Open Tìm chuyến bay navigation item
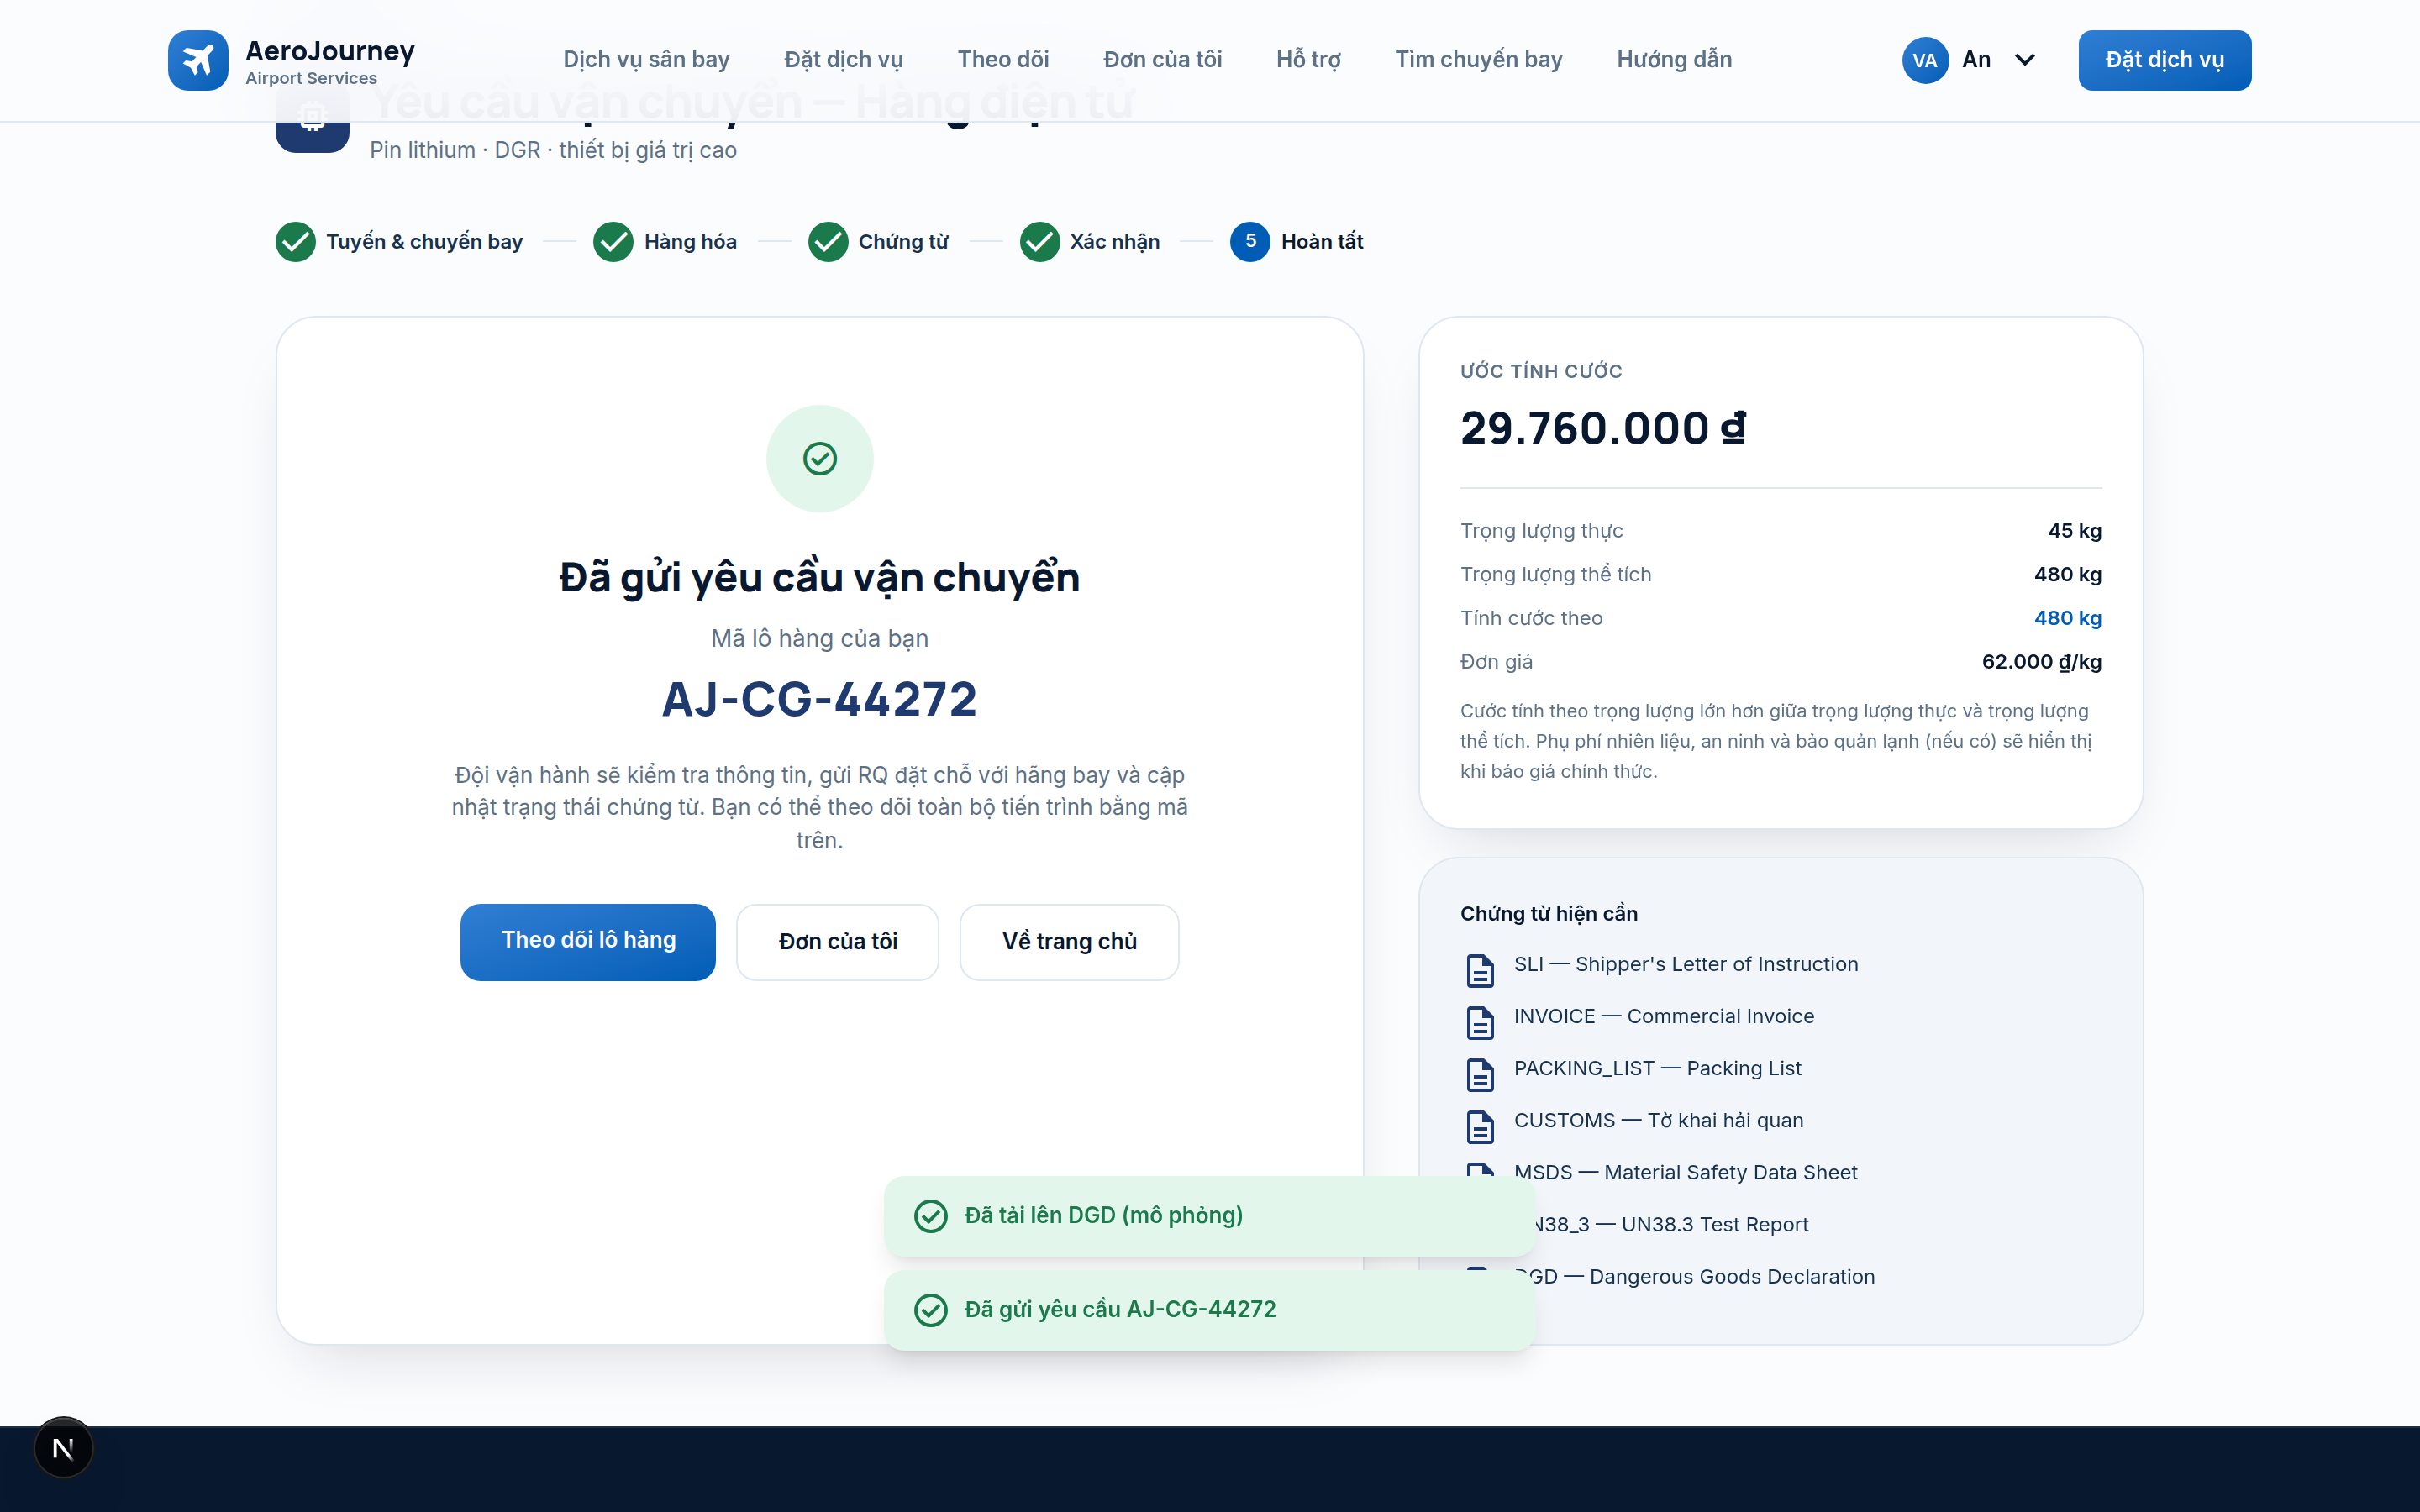The width and height of the screenshot is (2420, 1512). click(1478, 60)
